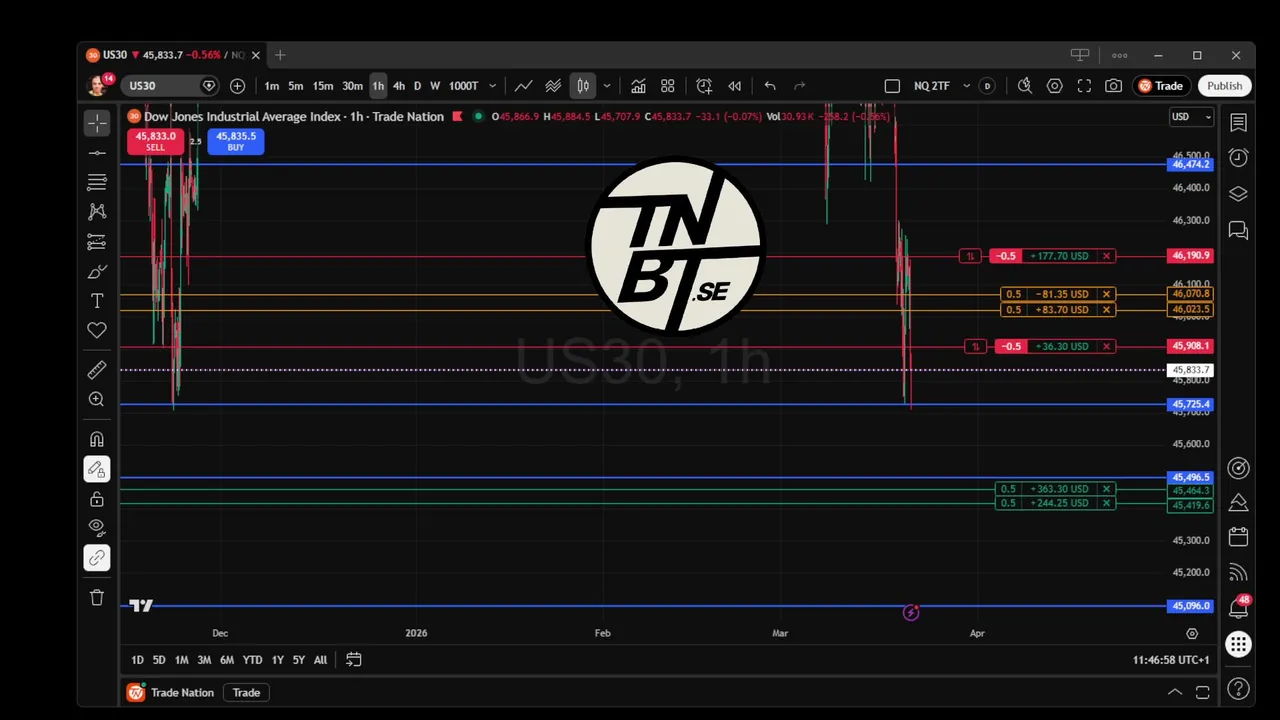Toggle lock all drawings
1280x720 pixels.
(x=97, y=499)
